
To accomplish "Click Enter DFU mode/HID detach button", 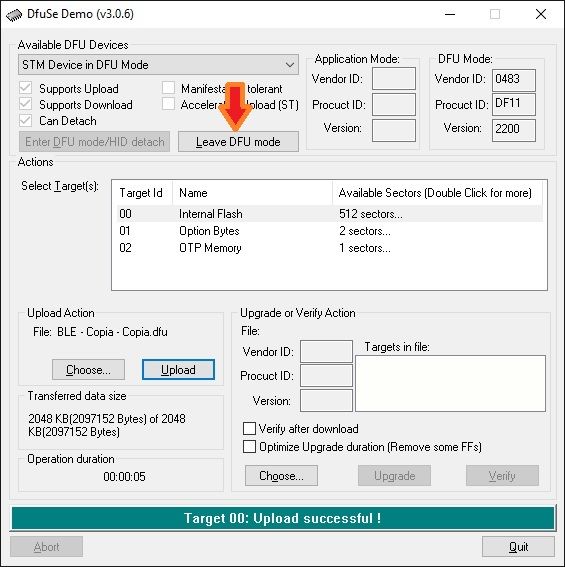I will click(x=94, y=141).
